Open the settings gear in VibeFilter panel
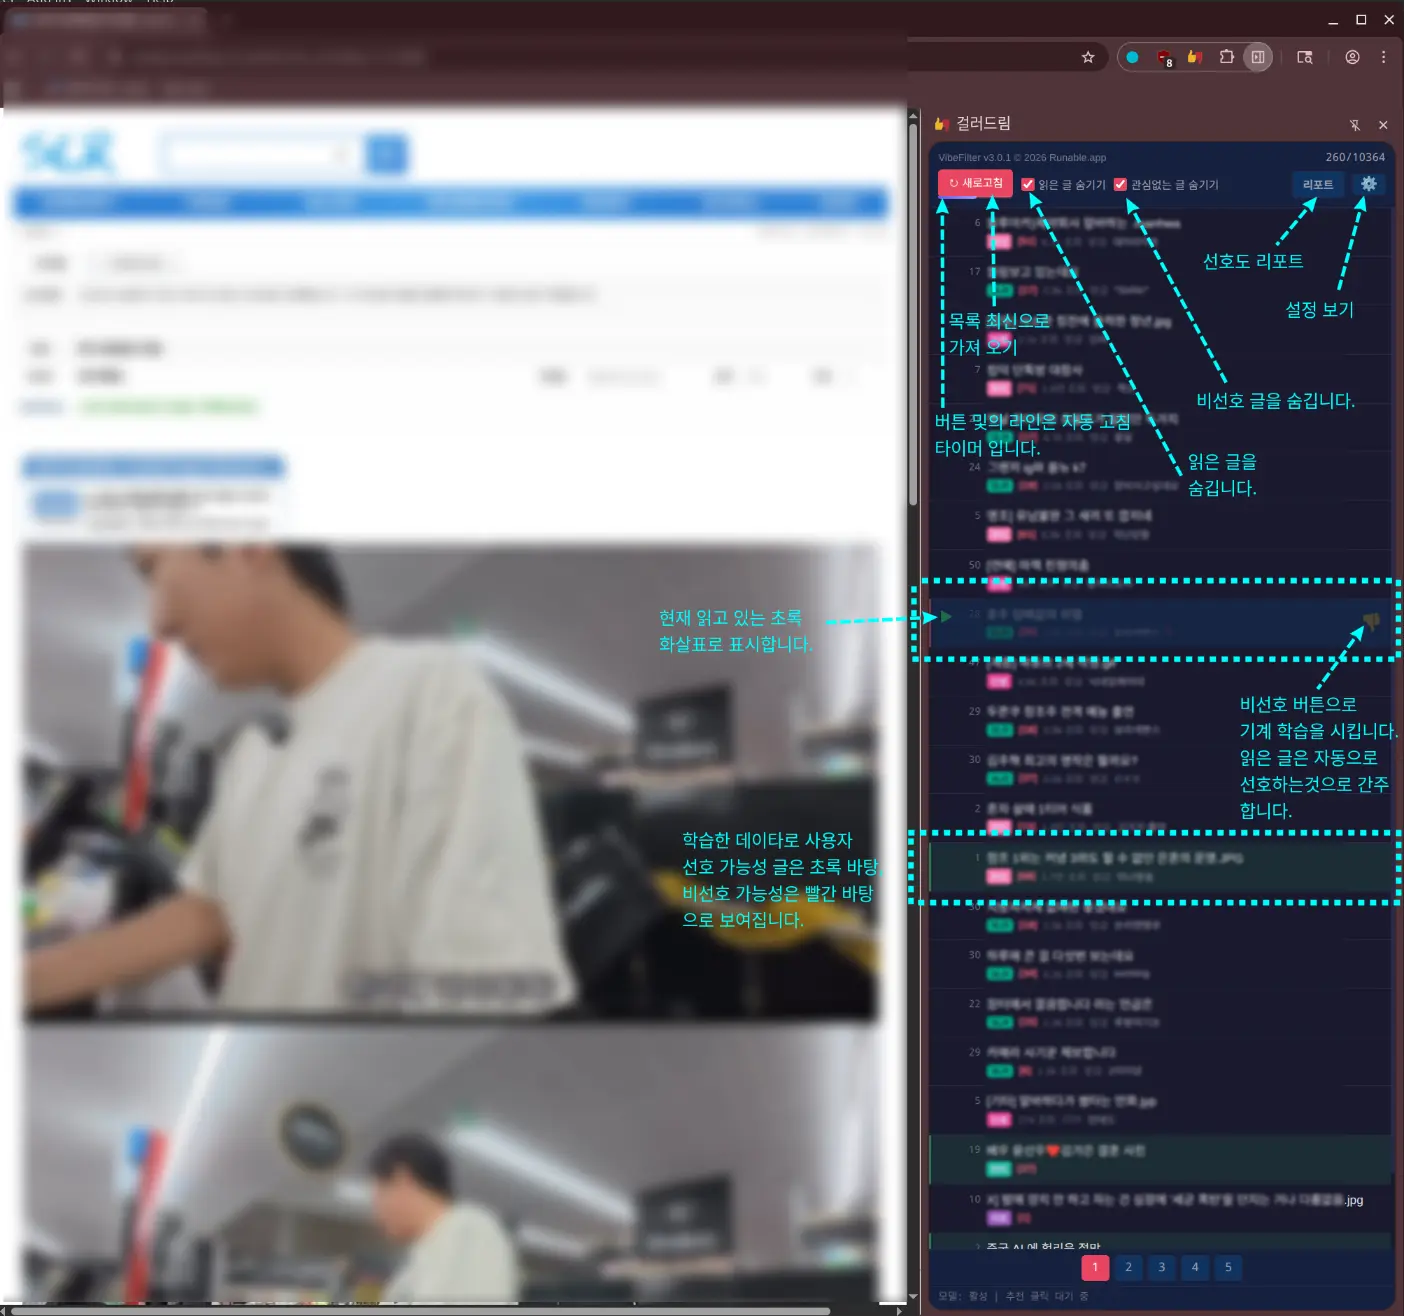The width and height of the screenshot is (1404, 1316). (x=1368, y=184)
